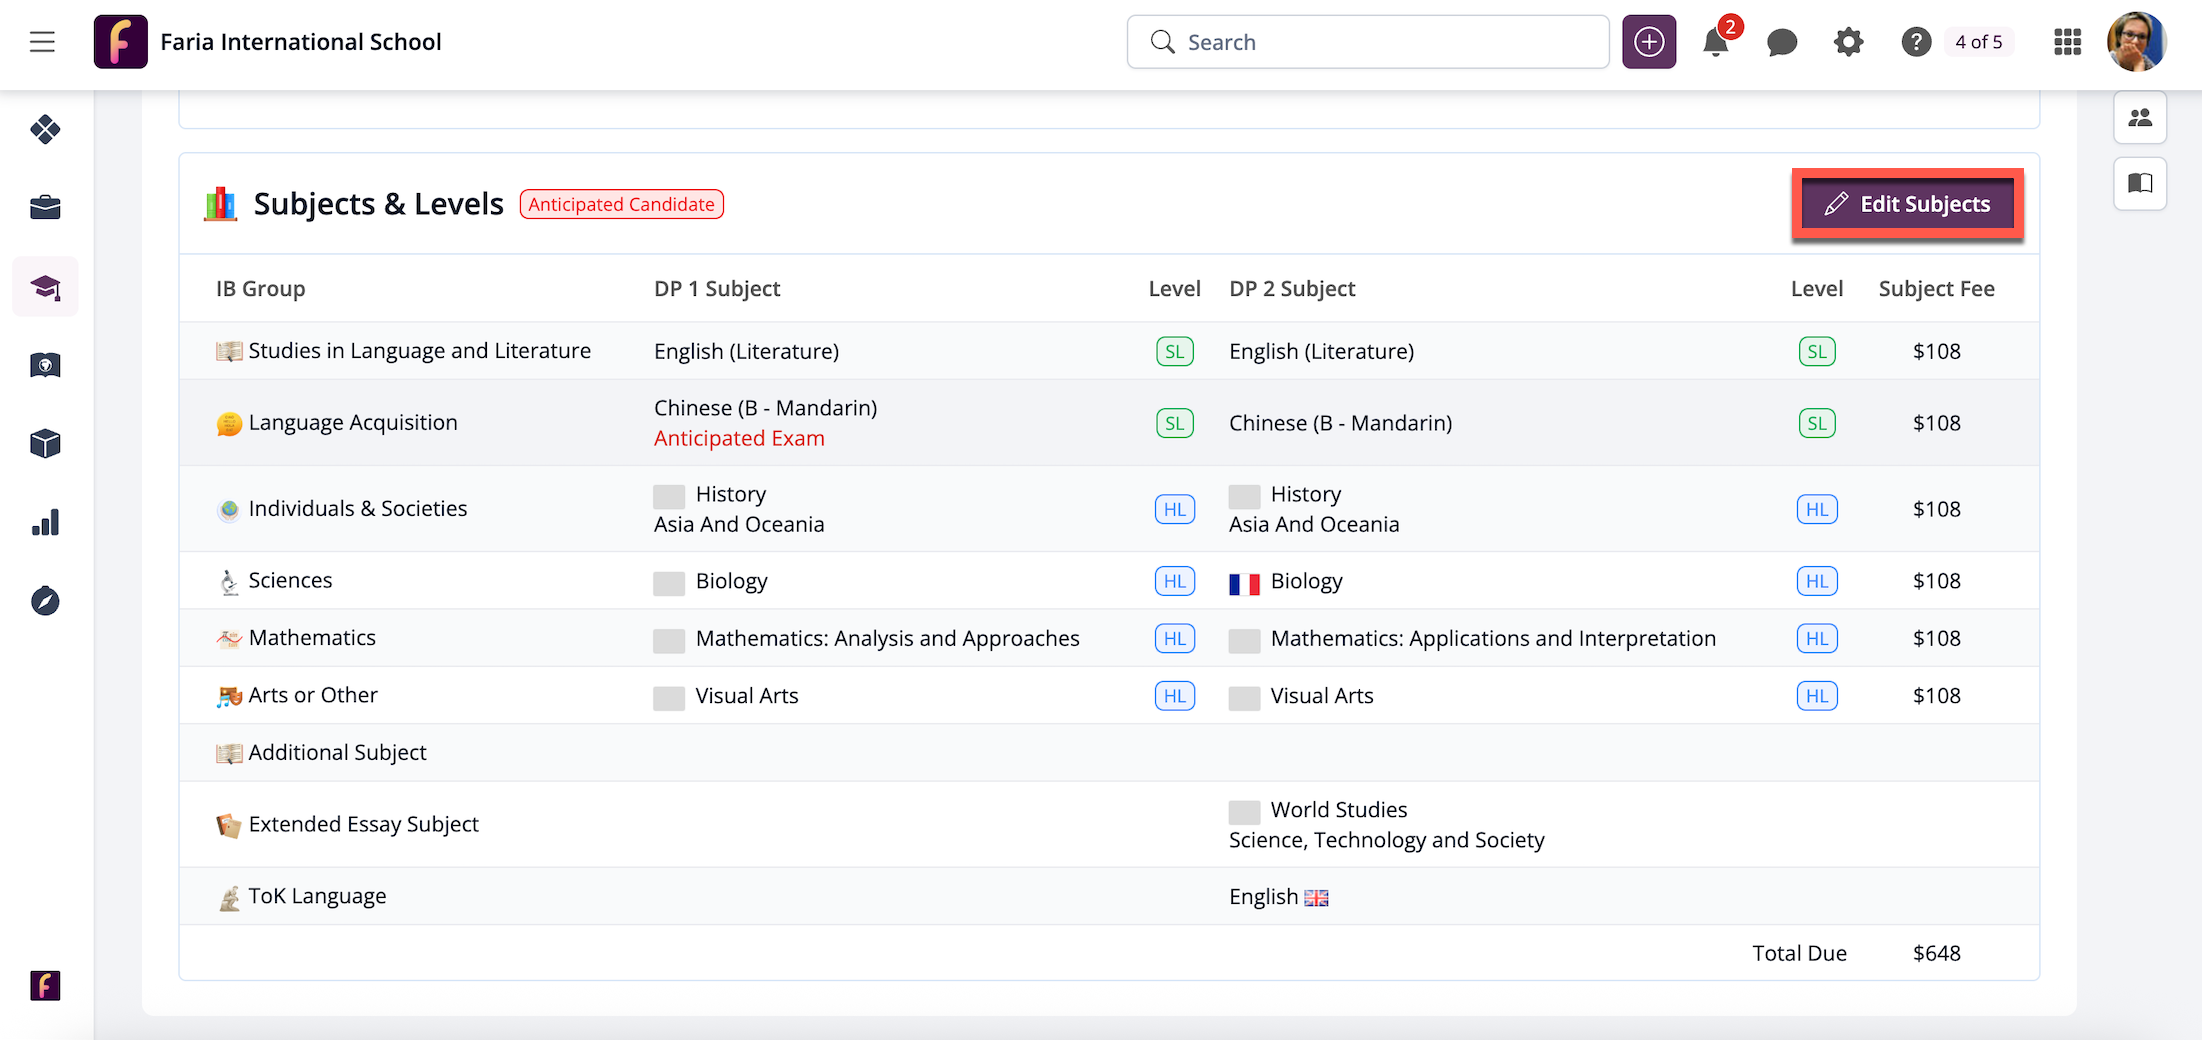Screen dimensions: 2202x1040
Task: Click the help question mark icon
Action: pyautogui.click(x=1915, y=42)
